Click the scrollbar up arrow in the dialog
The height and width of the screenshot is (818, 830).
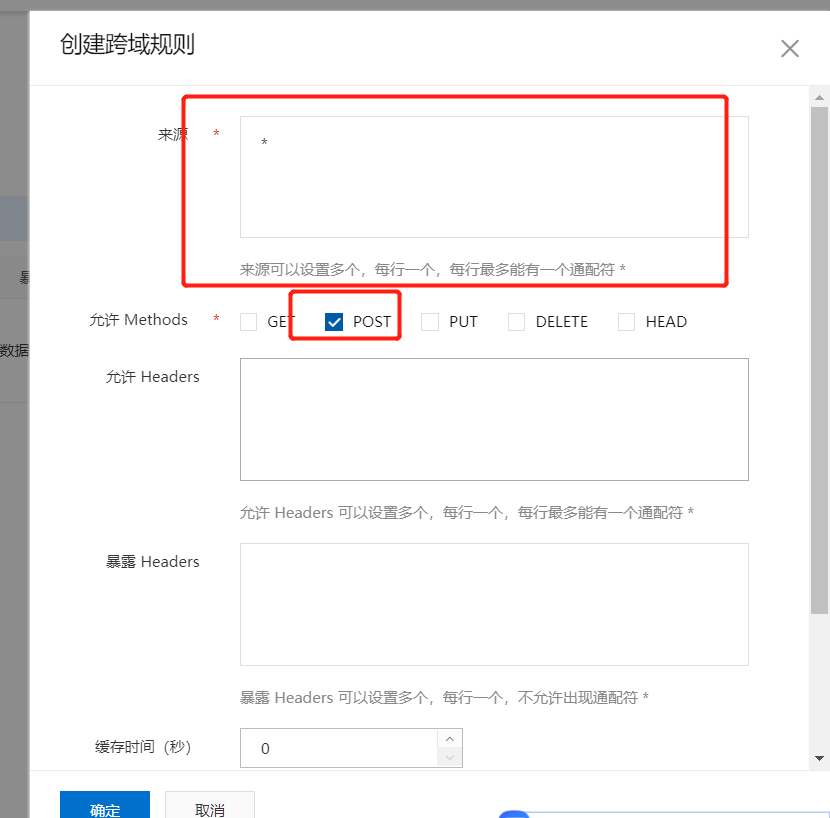click(819, 97)
